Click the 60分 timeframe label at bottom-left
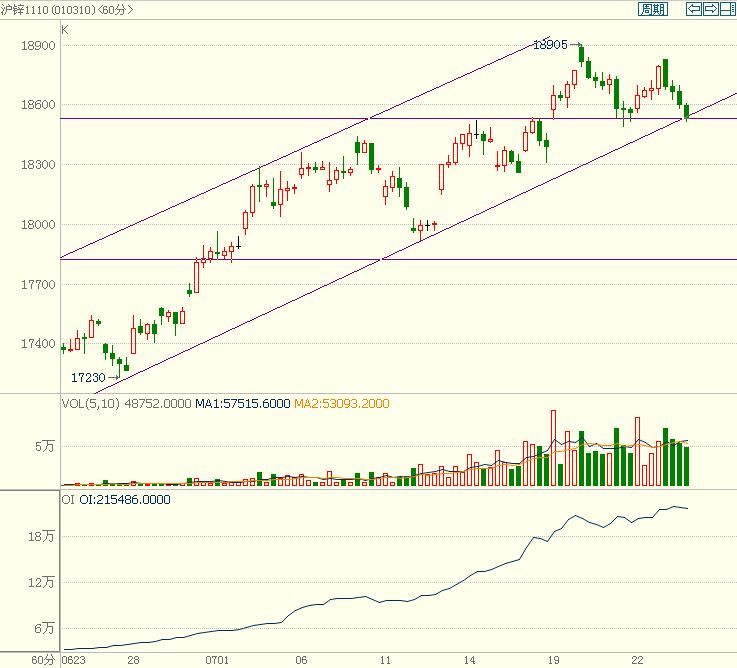The height and width of the screenshot is (668, 737). [x=43, y=660]
